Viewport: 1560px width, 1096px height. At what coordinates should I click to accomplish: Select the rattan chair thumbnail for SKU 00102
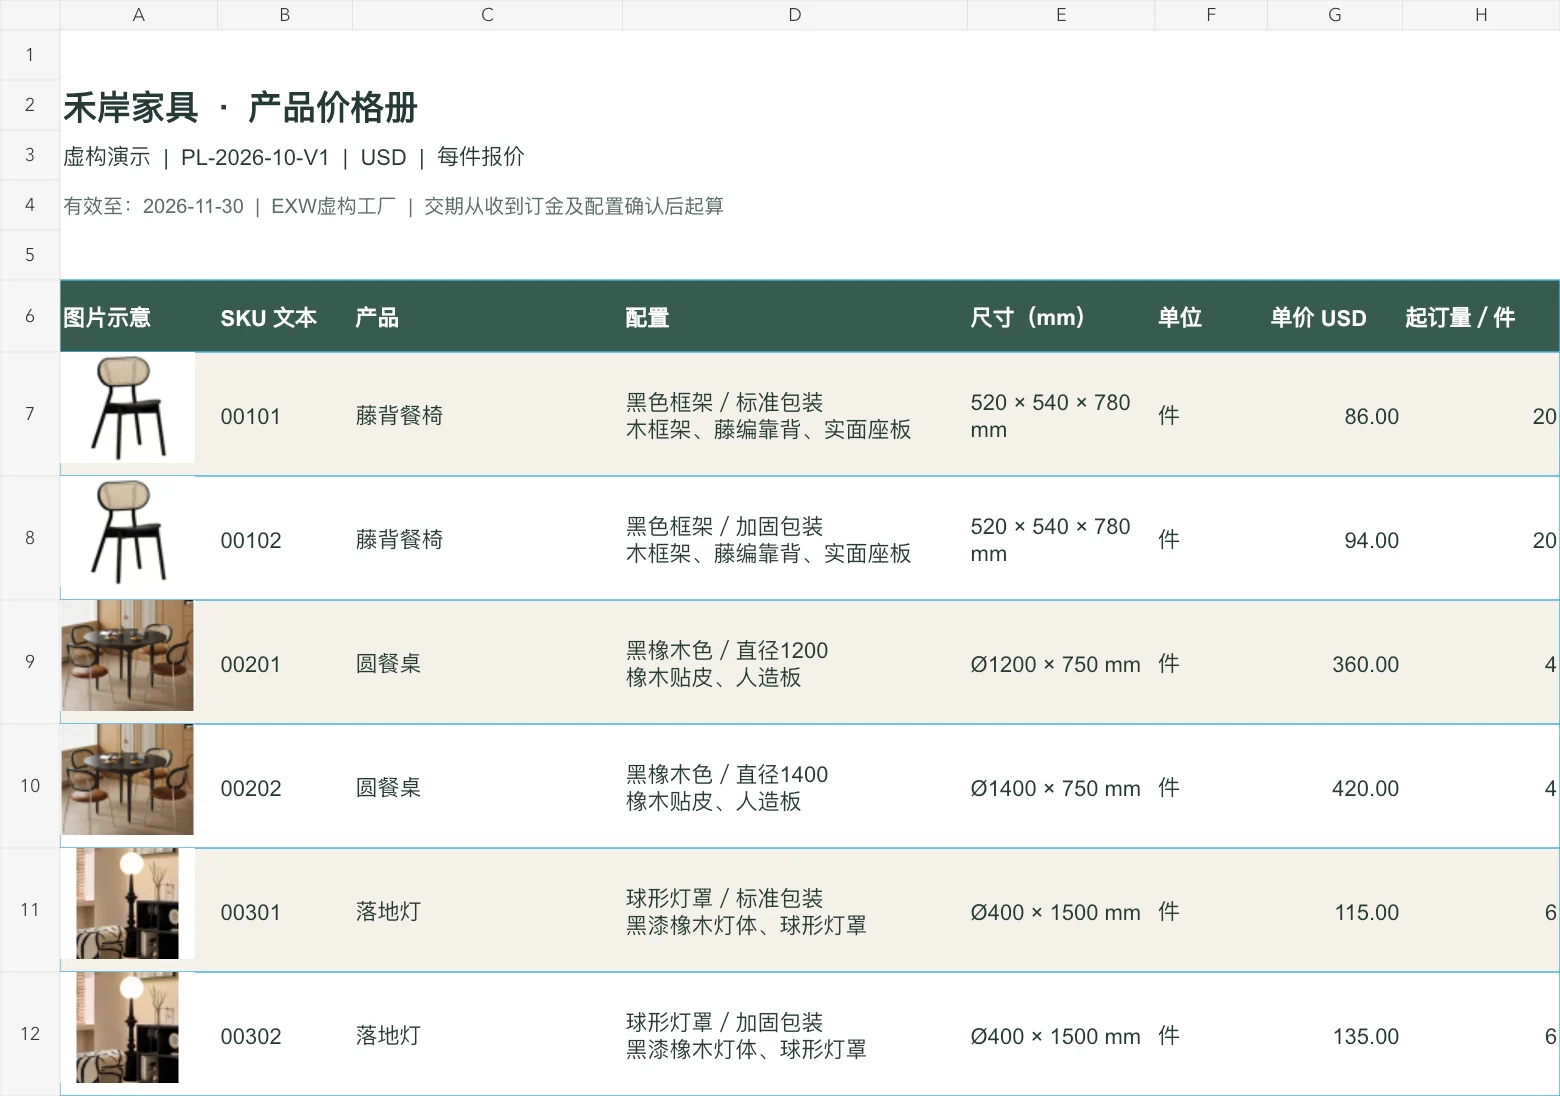point(128,532)
